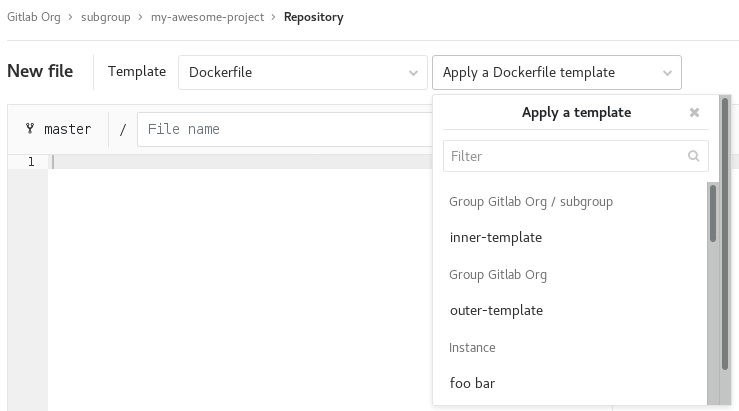739x411 pixels.
Task: Select inner-template from the list
Action: click(x=496, y=238)
